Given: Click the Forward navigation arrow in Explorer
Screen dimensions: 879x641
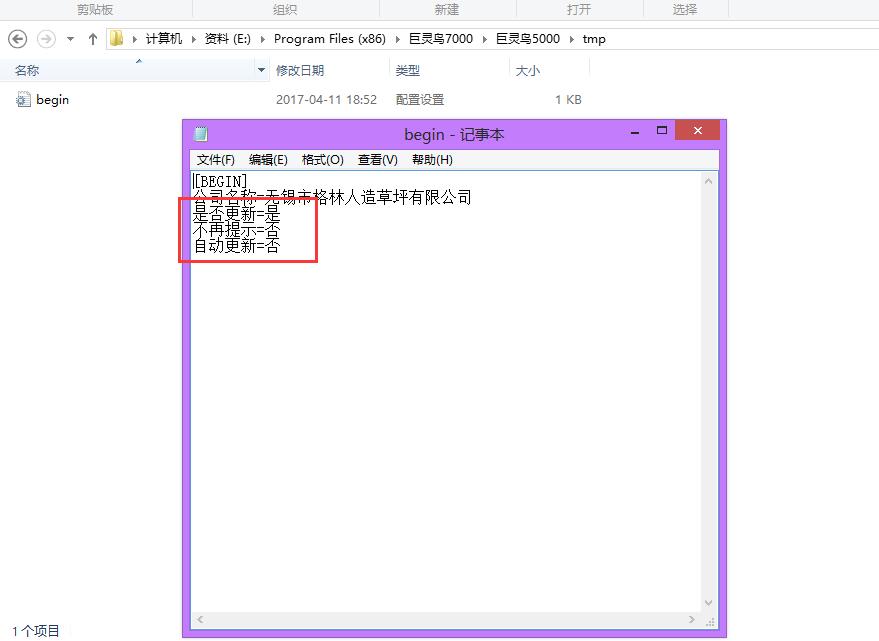Looking at the screenshot, I should 45,39.
